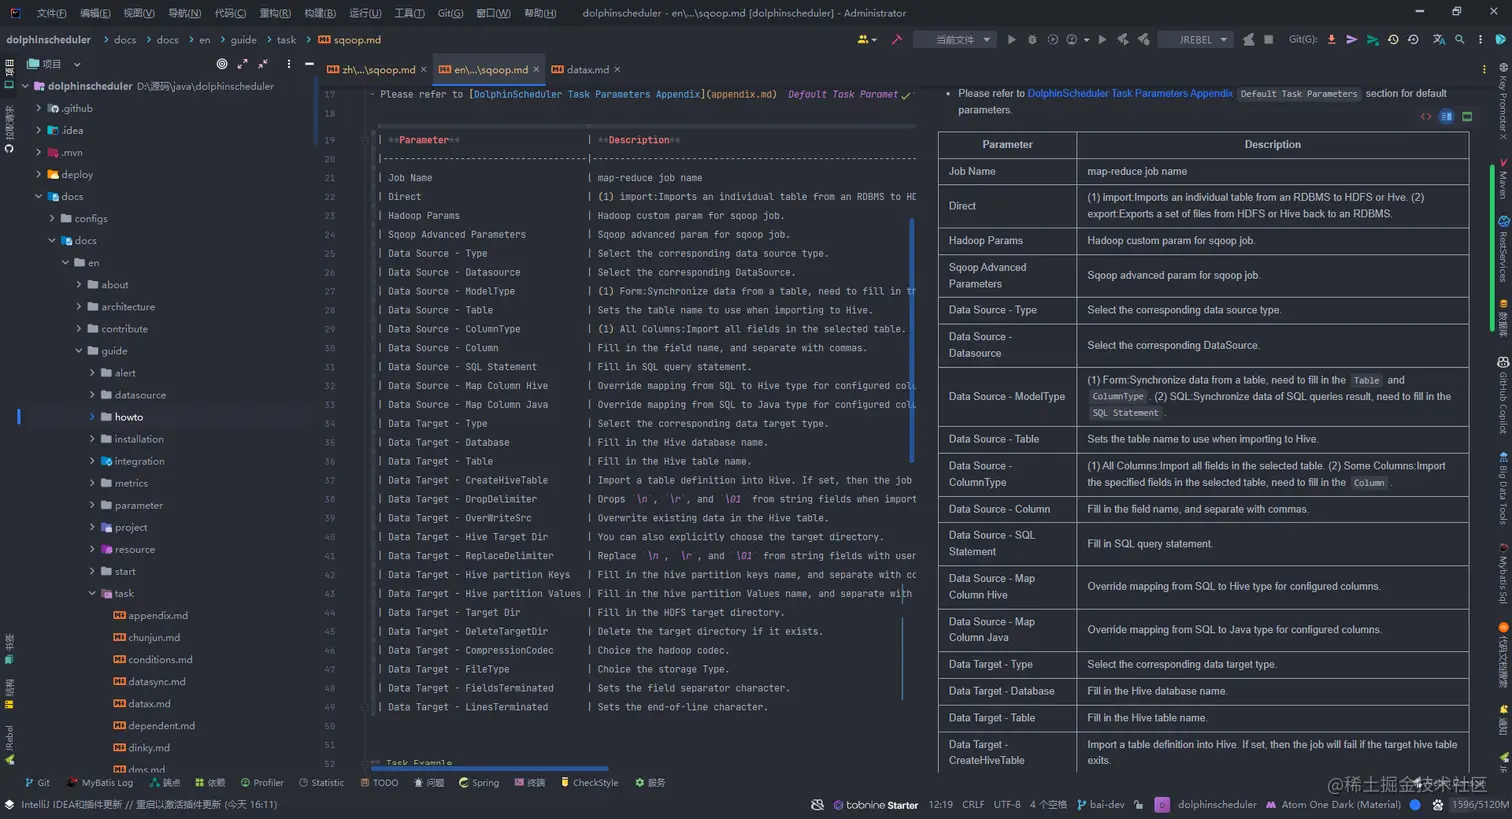Expand the configs folder
The height and width of the screenshot is (819, 1512).
(x=52, y=218)
